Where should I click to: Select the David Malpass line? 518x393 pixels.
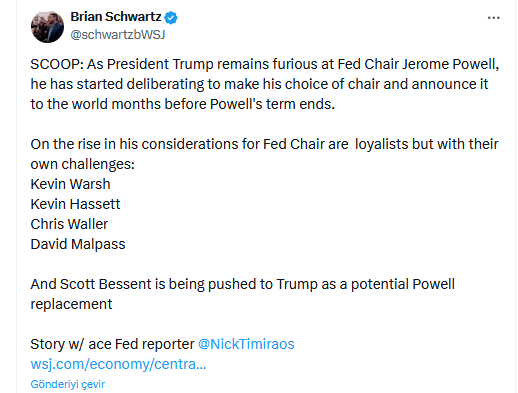pyautogui.click(x=78, y=244)
